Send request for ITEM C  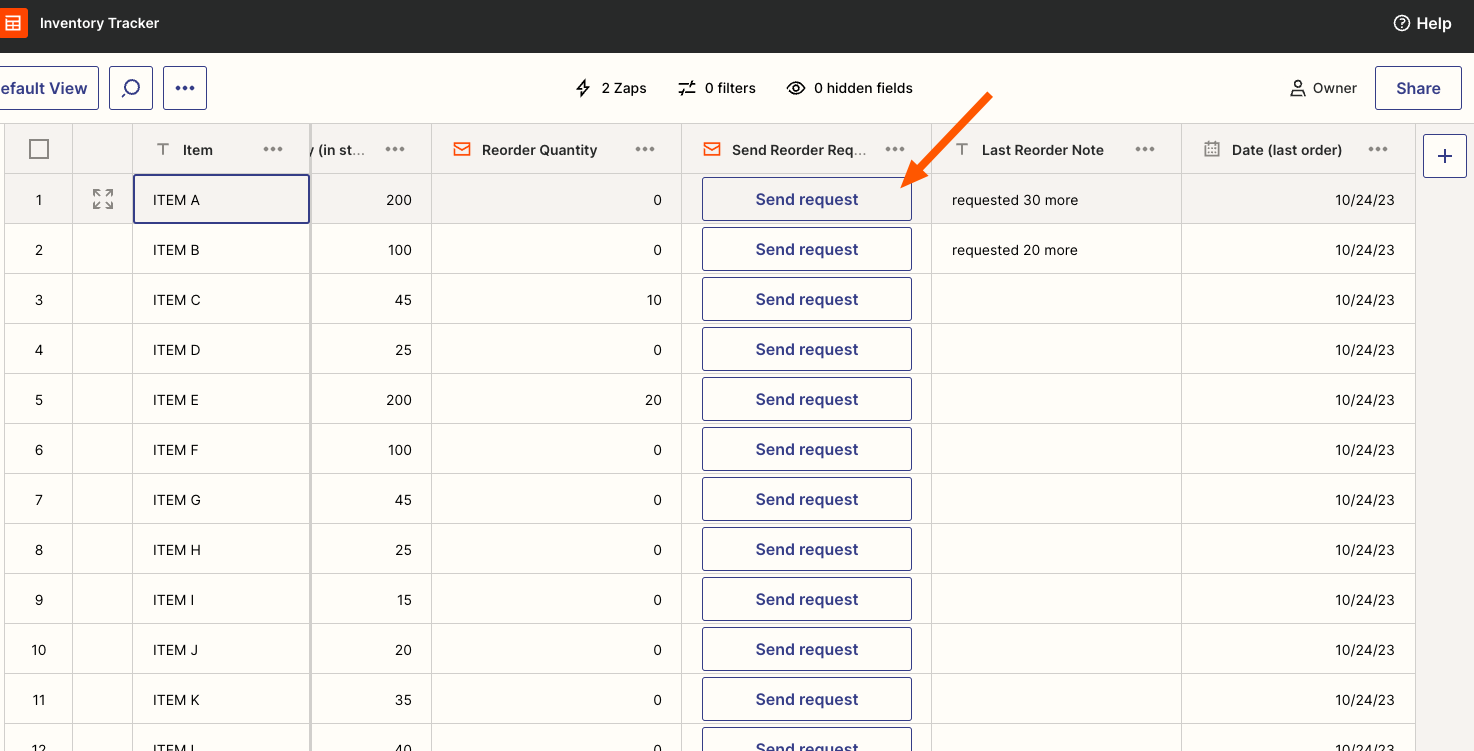pos(807,299)
